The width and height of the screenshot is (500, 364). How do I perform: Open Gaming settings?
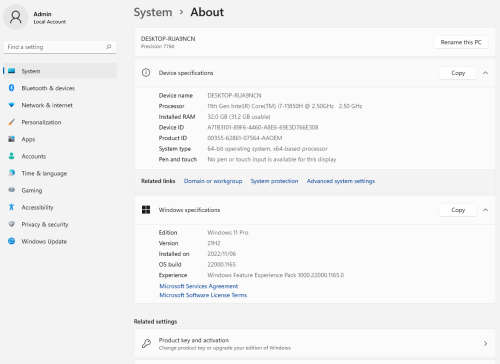tap(60, 190)
